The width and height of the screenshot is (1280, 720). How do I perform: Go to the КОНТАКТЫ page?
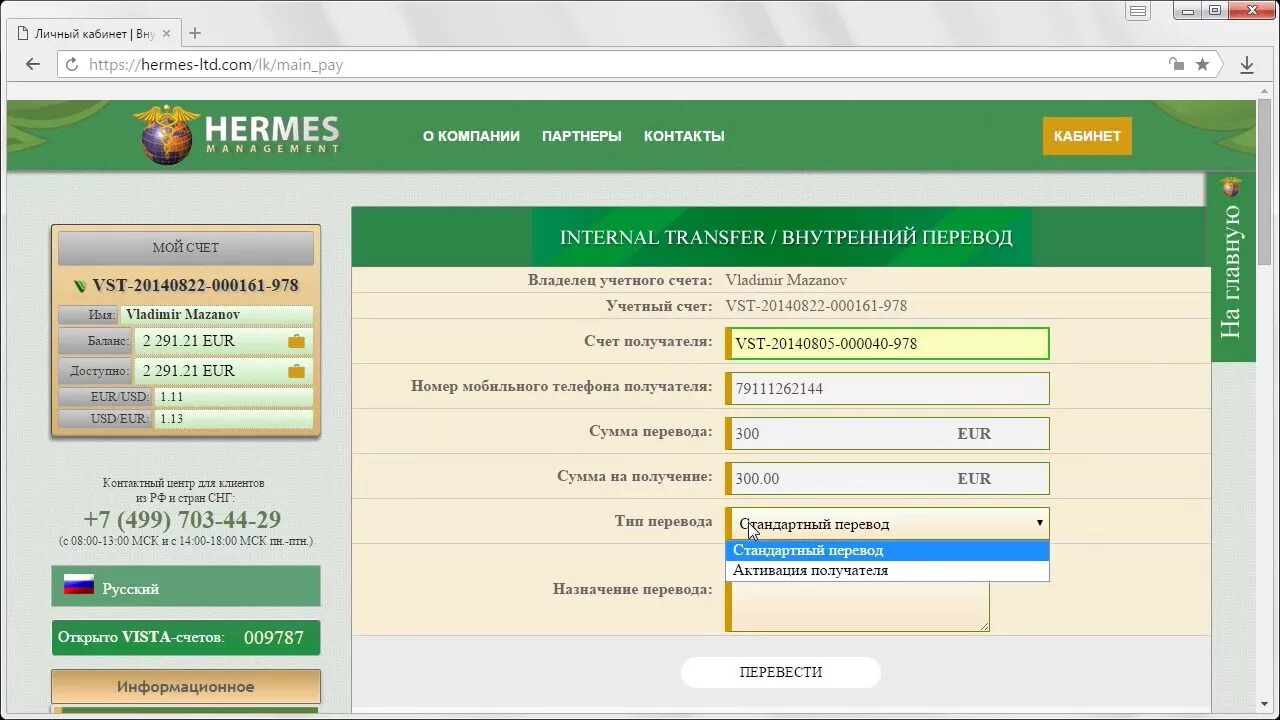coord(684,136)
